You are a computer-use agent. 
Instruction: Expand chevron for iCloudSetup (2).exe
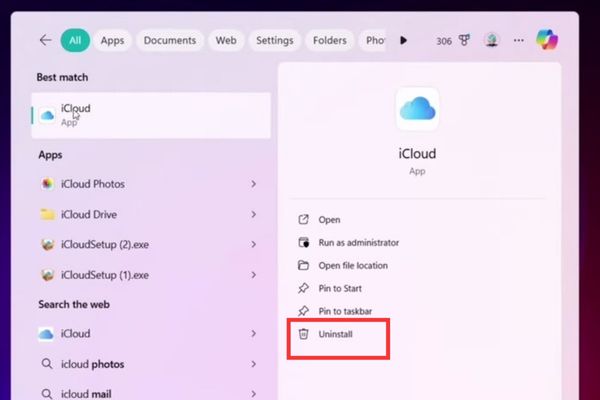point(254,244)
